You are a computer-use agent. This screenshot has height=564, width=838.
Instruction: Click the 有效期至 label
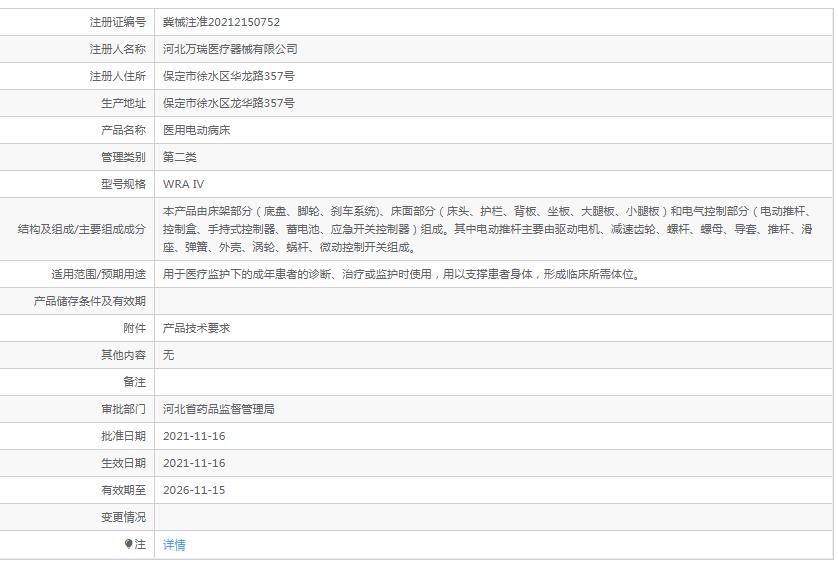pos(123,490)
